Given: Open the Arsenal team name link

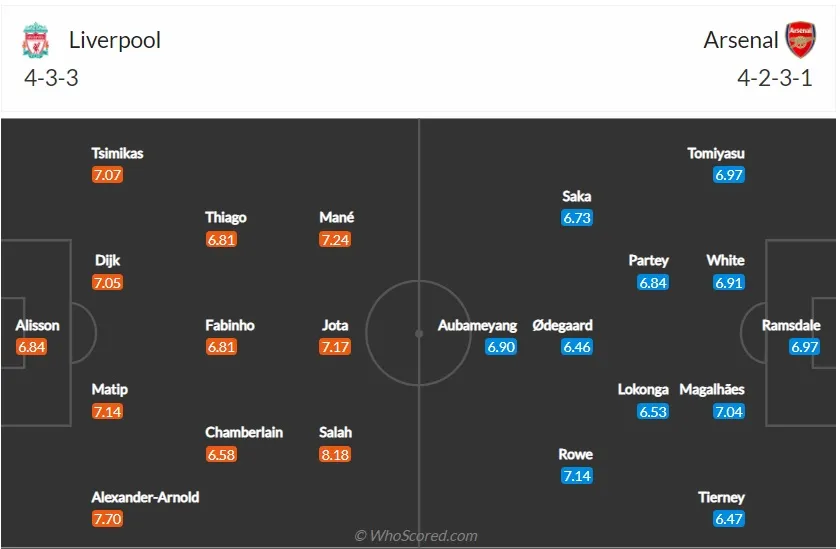Looking at the screenshot, I should [x=740, y=40].
